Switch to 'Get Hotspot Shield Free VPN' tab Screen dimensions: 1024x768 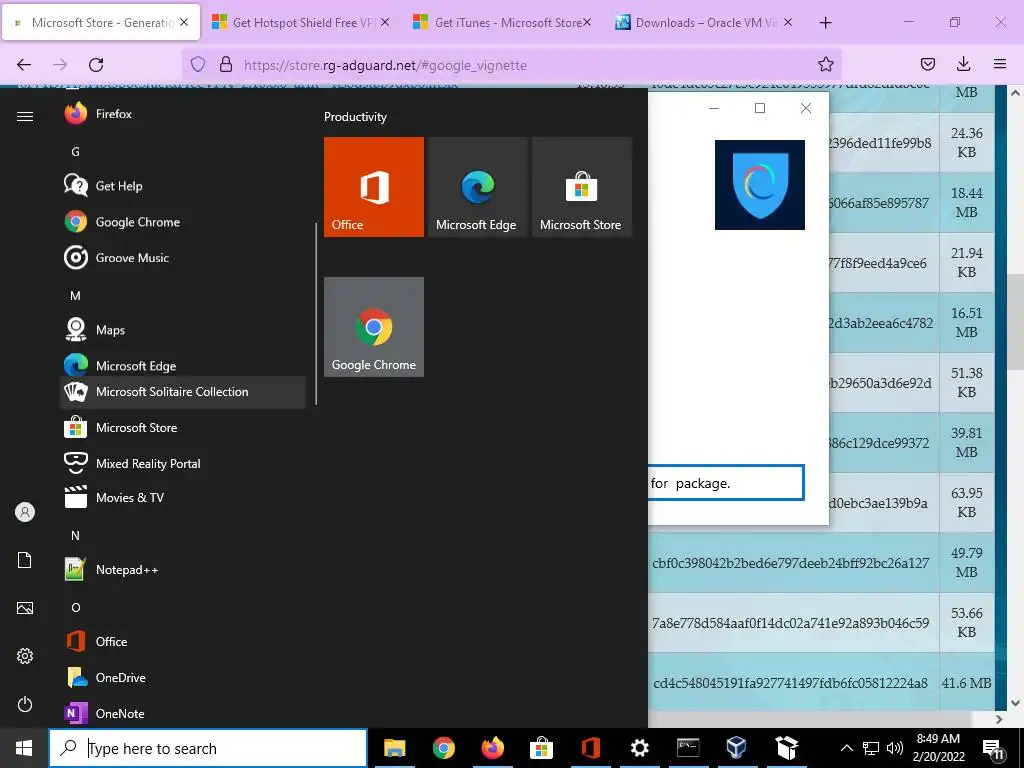pyautogui.click(x=301, y=22)
